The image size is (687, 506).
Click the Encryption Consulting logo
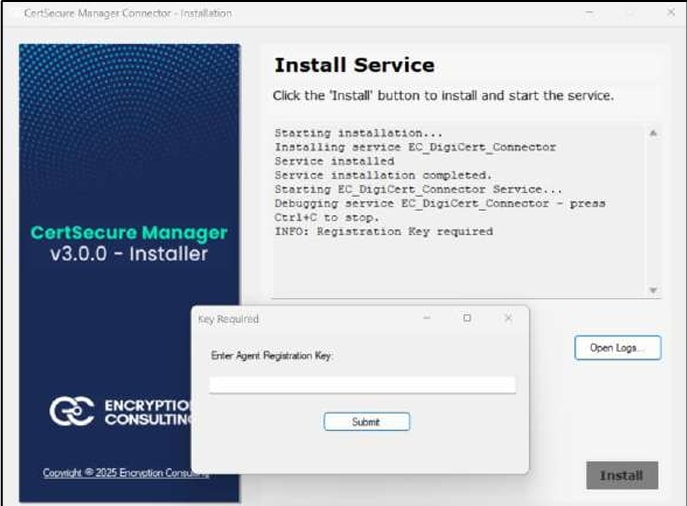[120, 411]
